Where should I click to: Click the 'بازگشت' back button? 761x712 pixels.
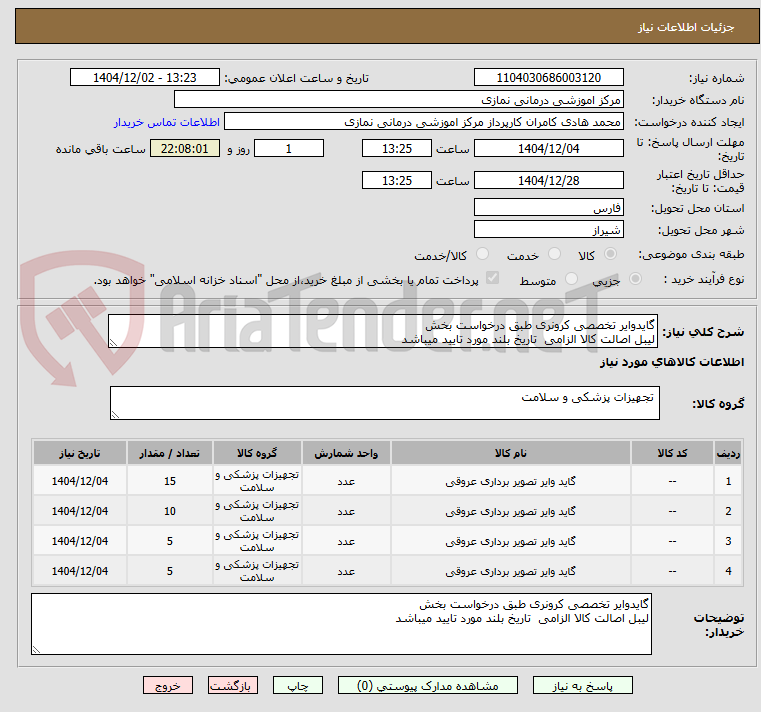[x=232, y=685]
